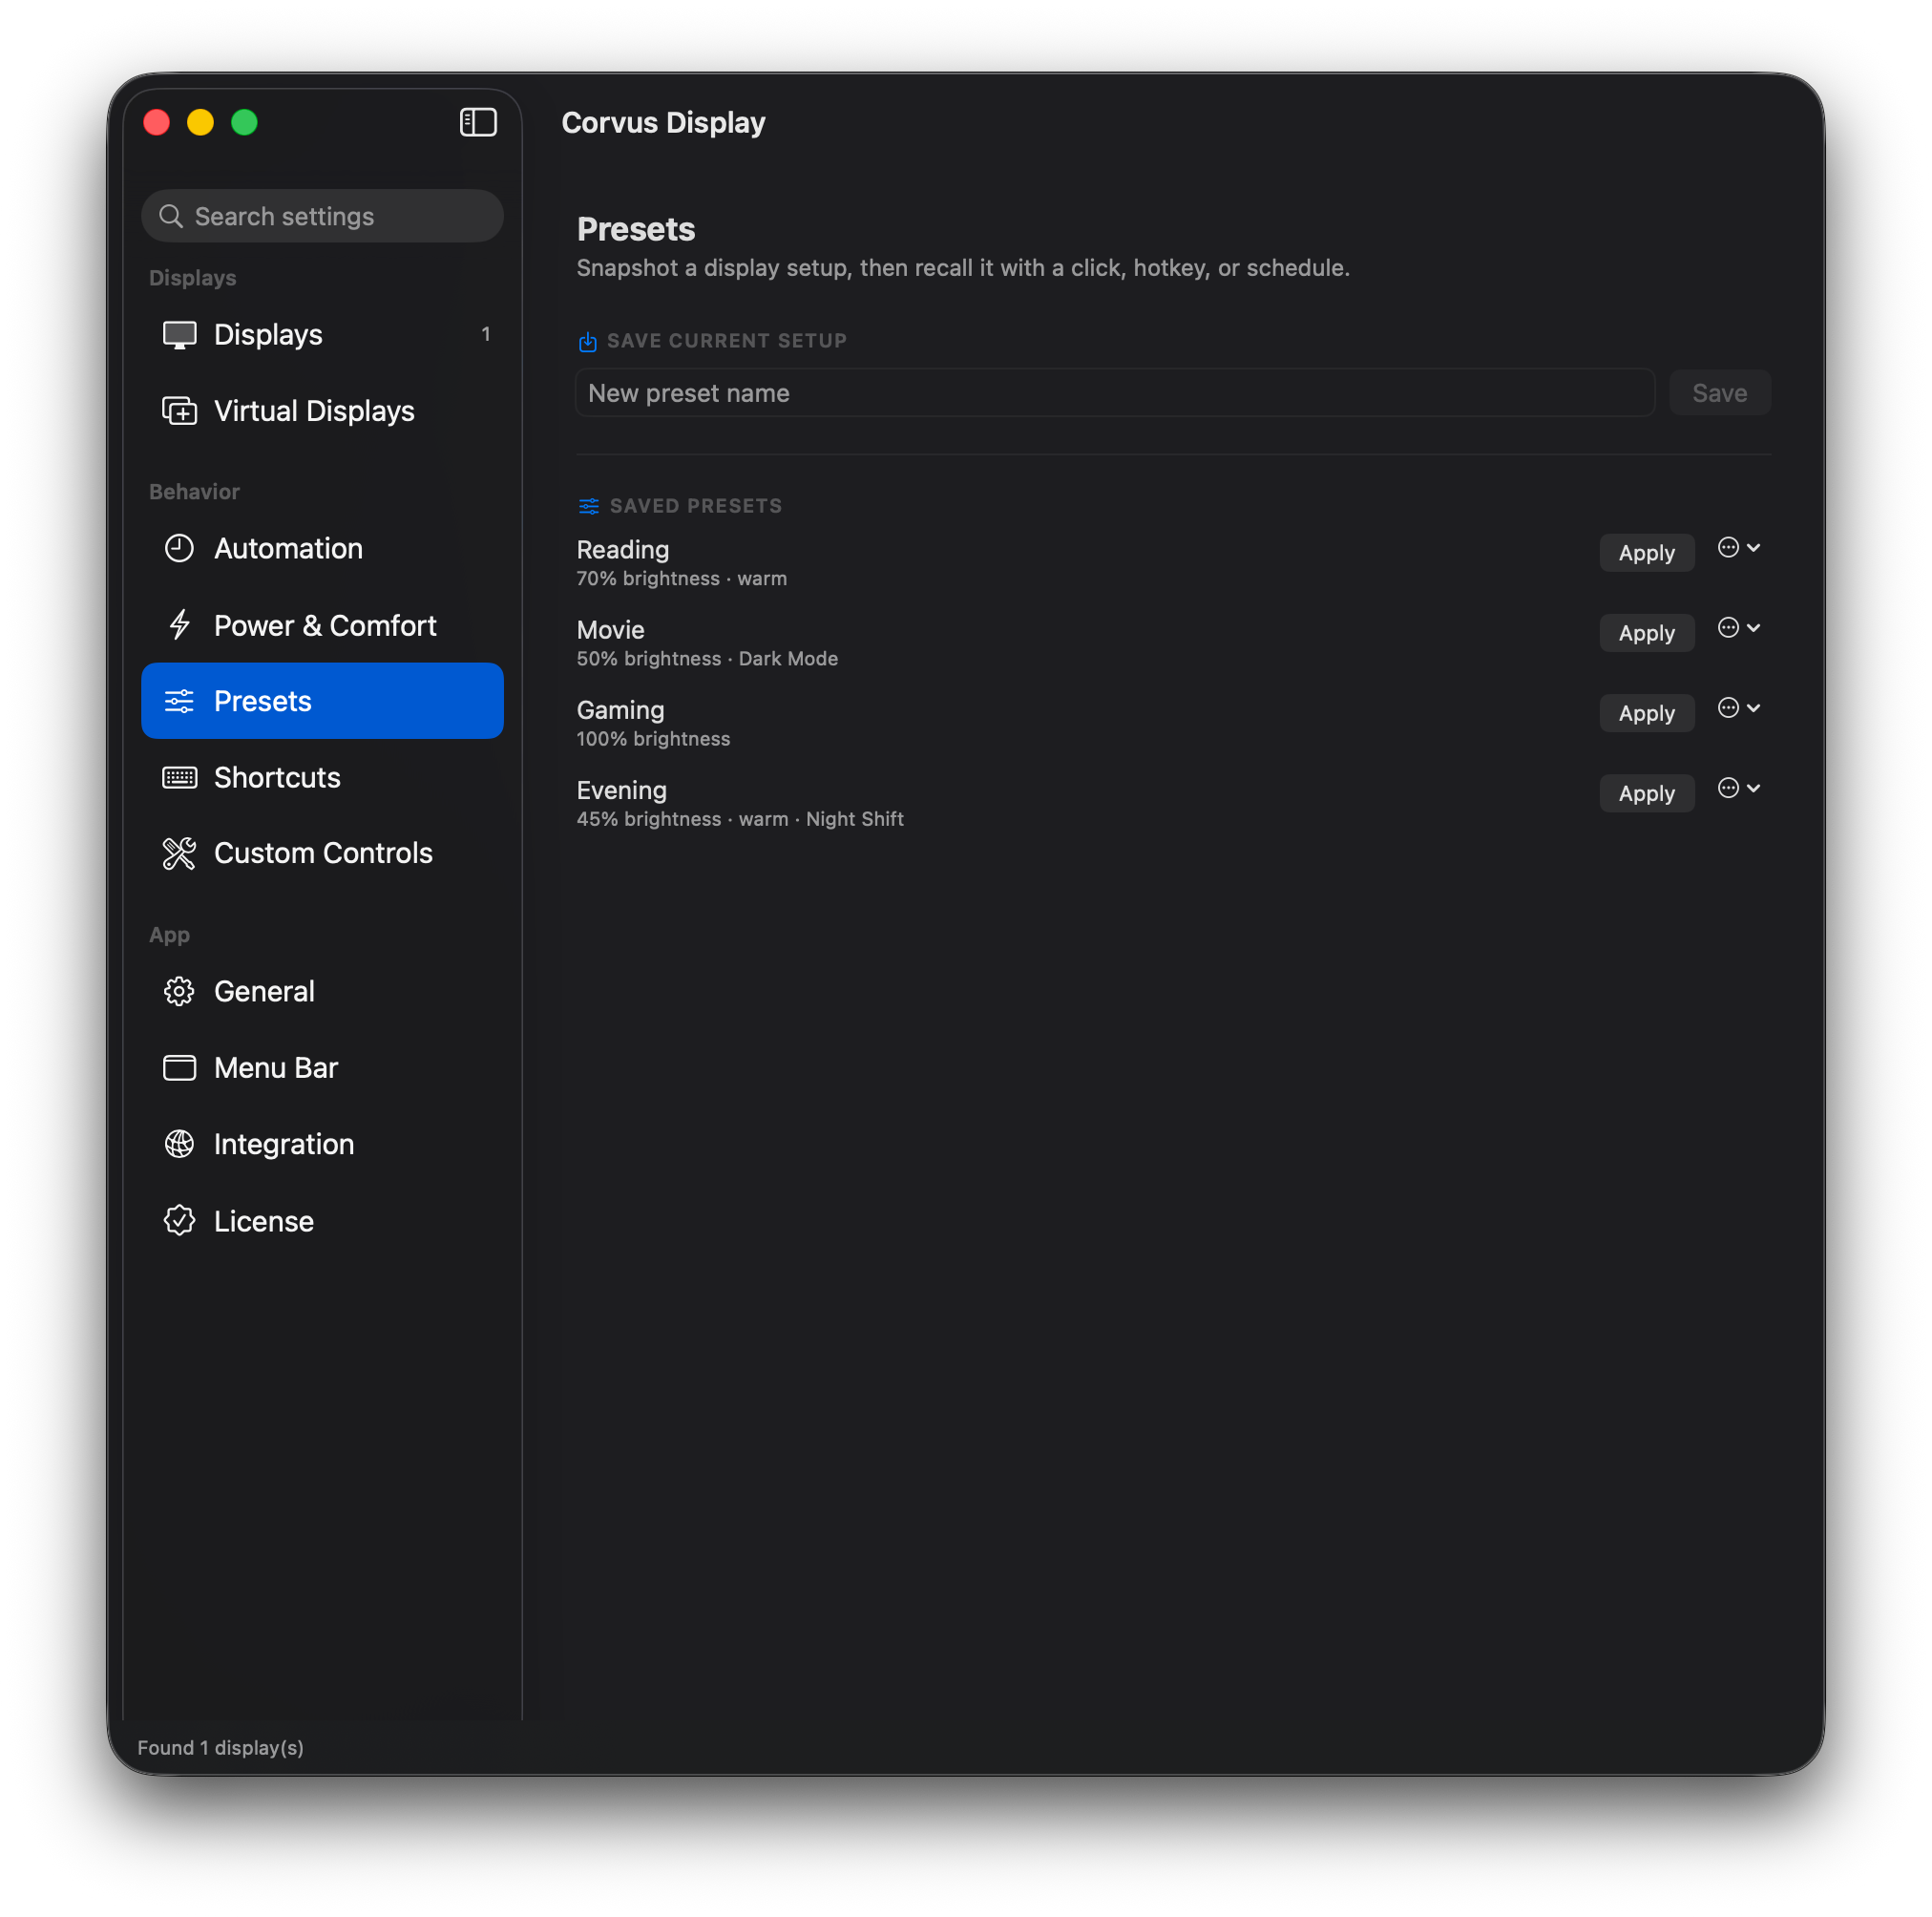
Task: Toggle the sidebar panel icon
Action: tap(478, 123)
